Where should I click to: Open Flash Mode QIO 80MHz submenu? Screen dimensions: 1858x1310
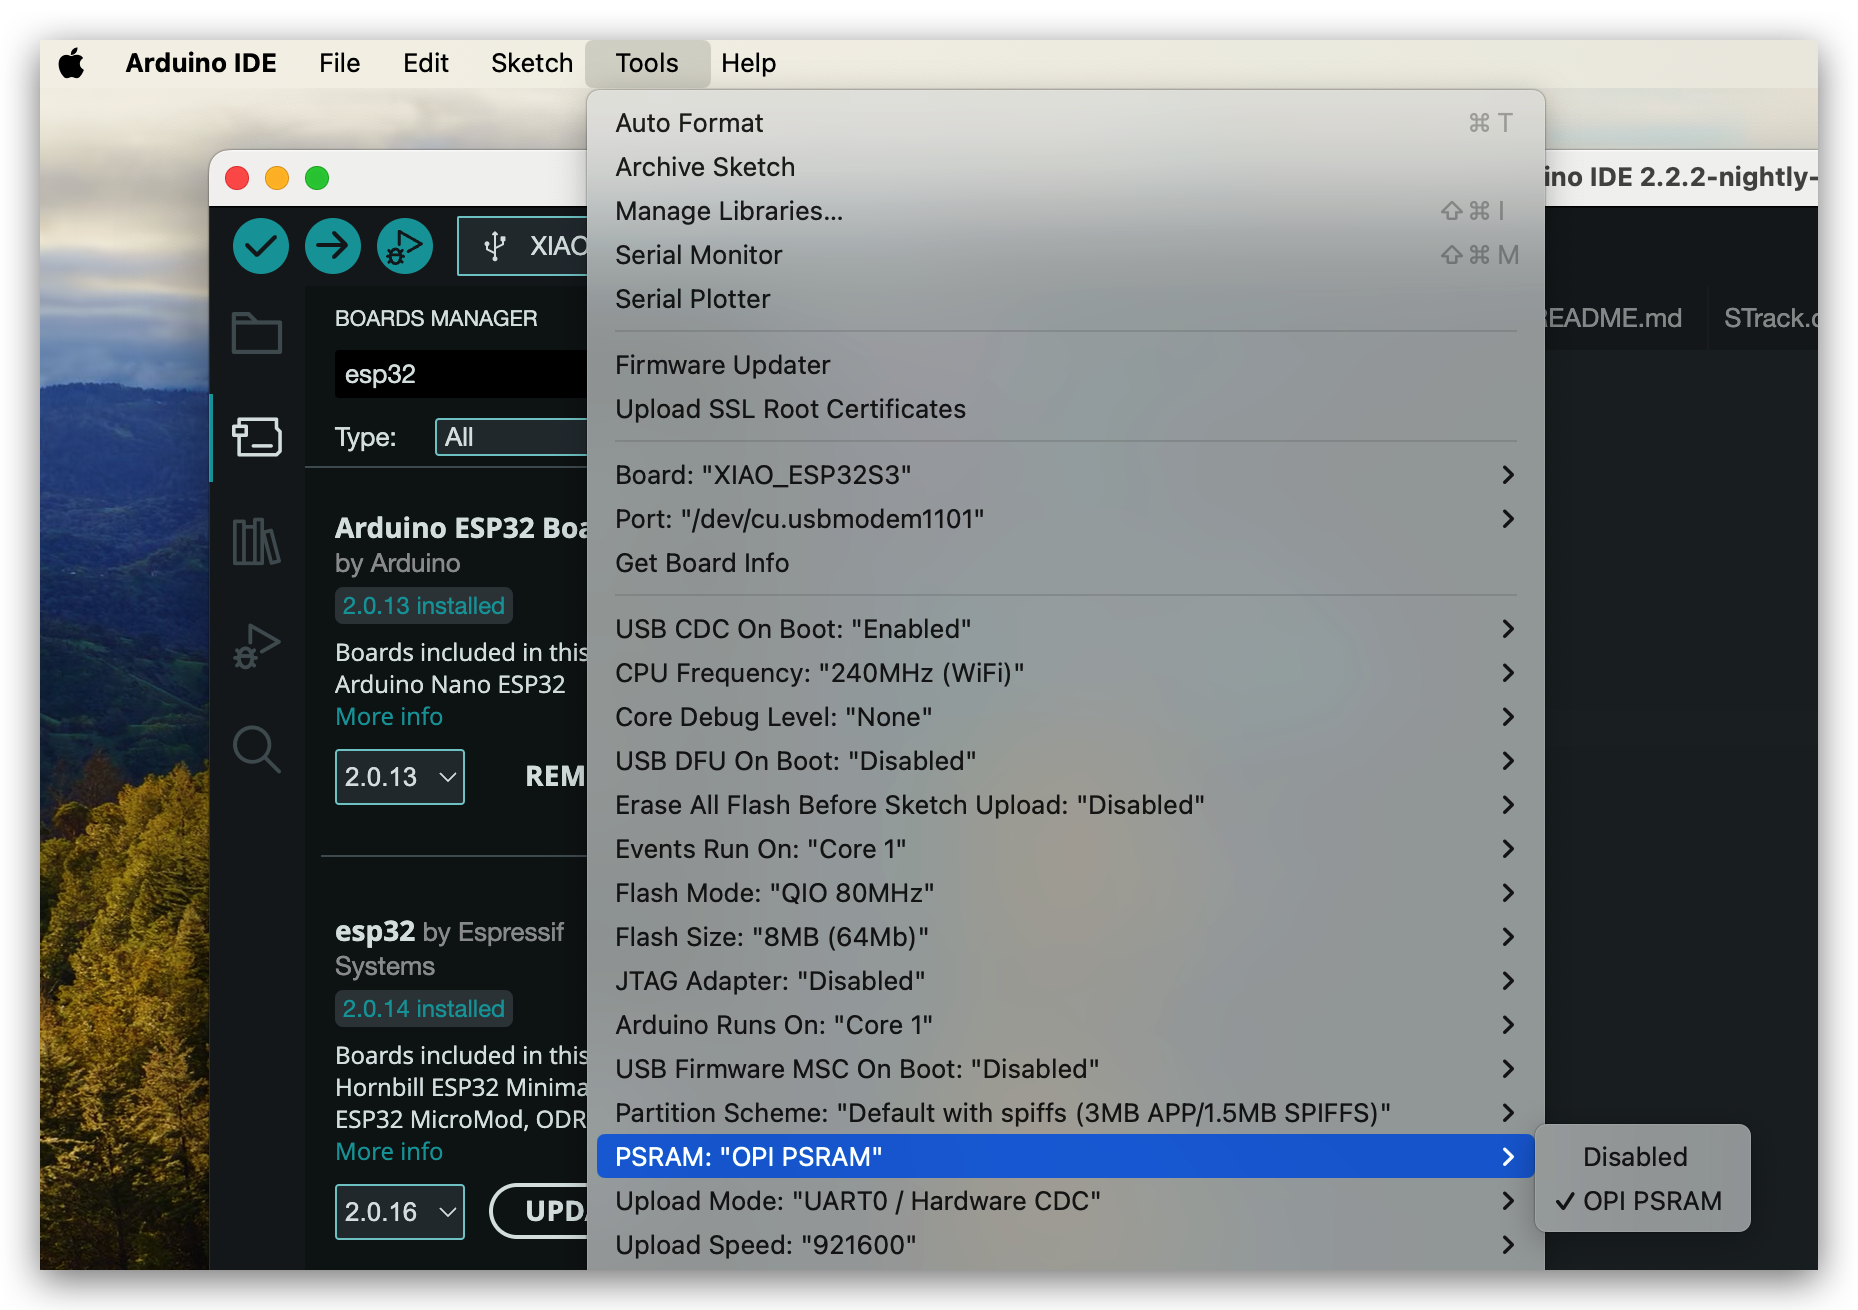[x=1065, y=893]
